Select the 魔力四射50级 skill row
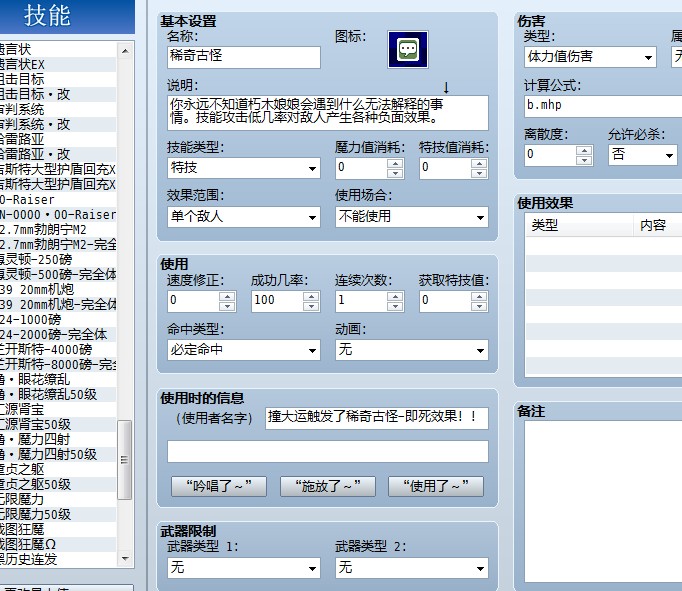Screen dimensions: 682x591 point(58,454)
